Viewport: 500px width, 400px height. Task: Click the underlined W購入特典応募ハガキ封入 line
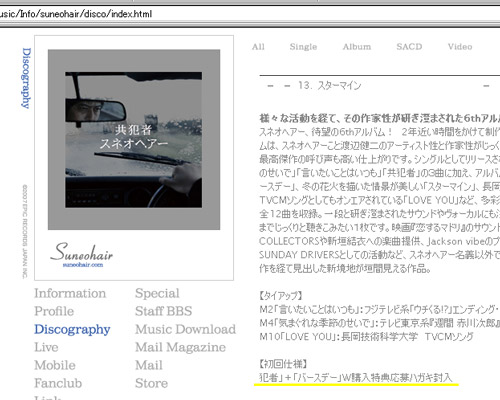356,378
